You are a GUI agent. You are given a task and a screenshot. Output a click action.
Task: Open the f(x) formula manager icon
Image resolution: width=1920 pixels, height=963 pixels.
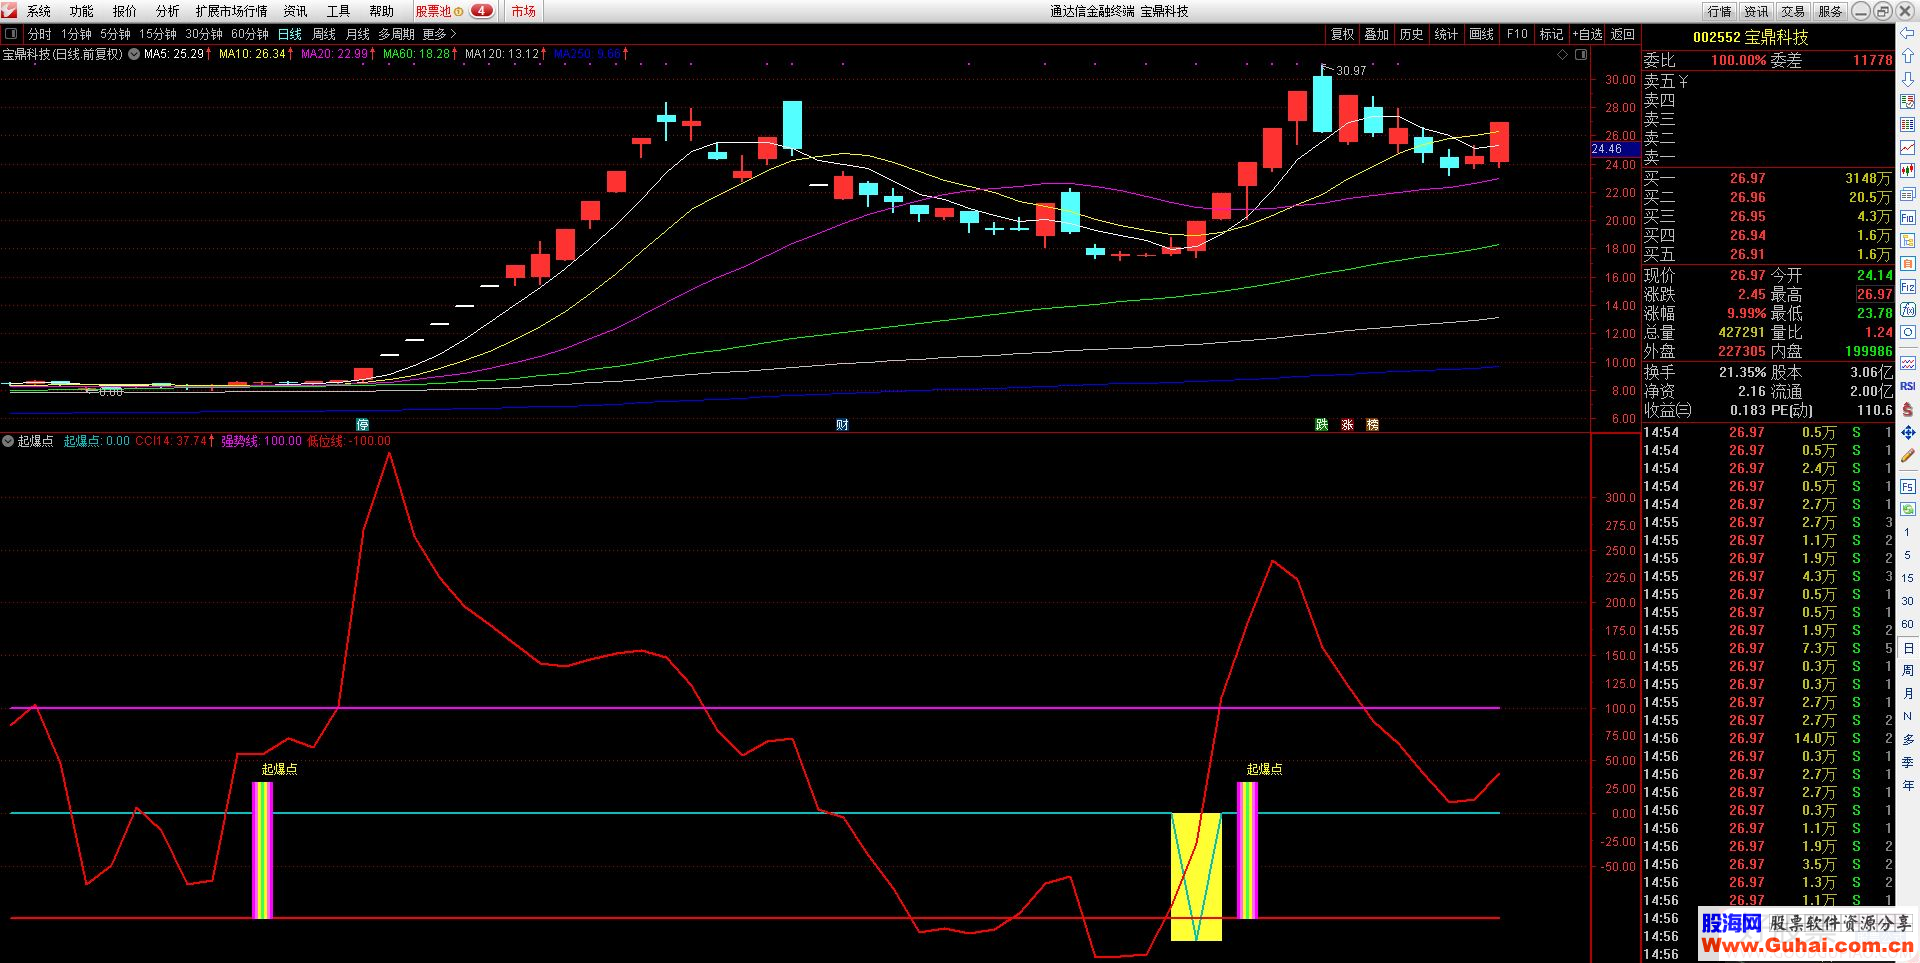tap(1908, 309)
